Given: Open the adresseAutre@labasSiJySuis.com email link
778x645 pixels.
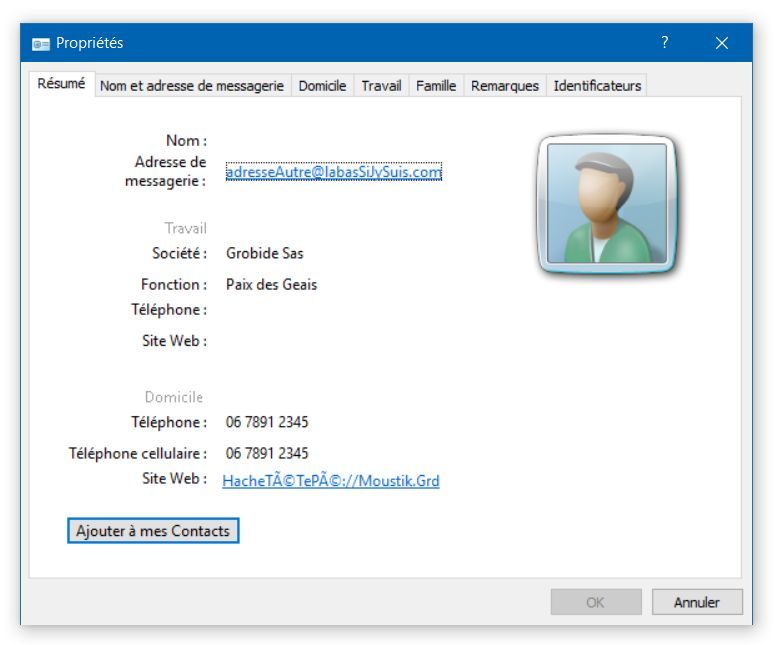Looking at the screenshot, I should tap(333, 172).
